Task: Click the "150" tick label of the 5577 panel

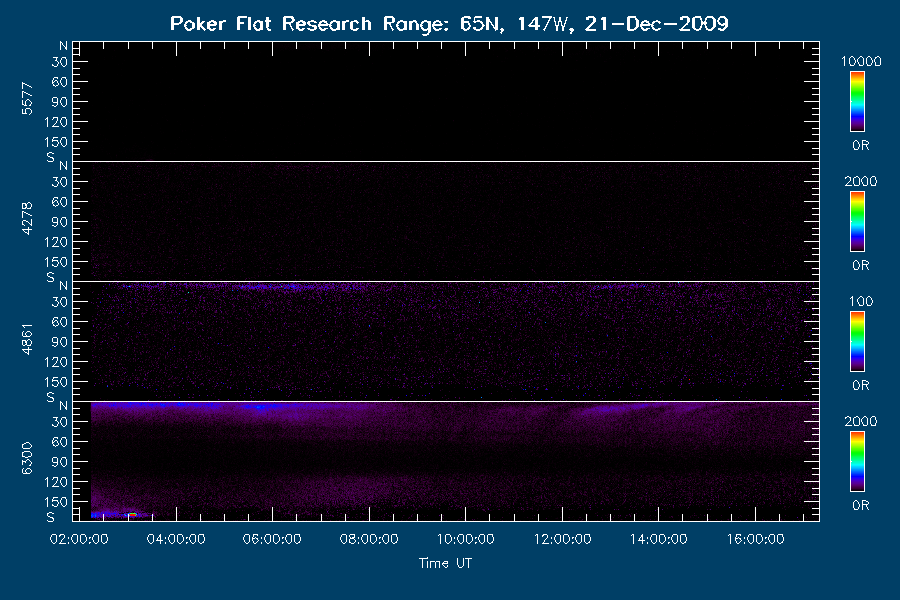Action: pyautogui.click(x=56, y=142)
